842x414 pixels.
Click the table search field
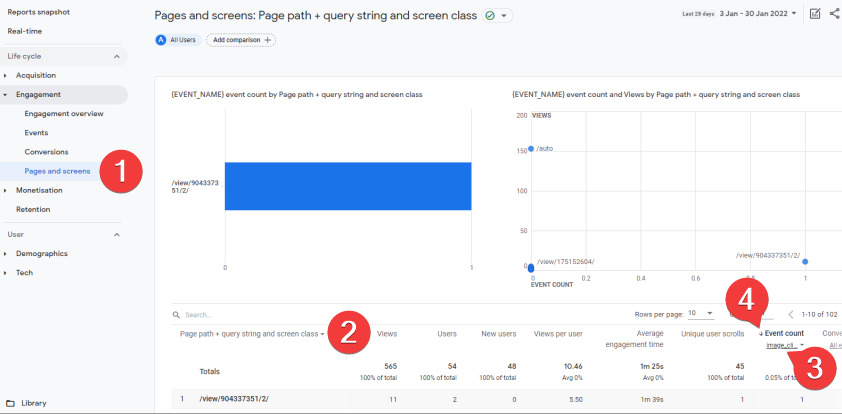[x=300, y=314]
